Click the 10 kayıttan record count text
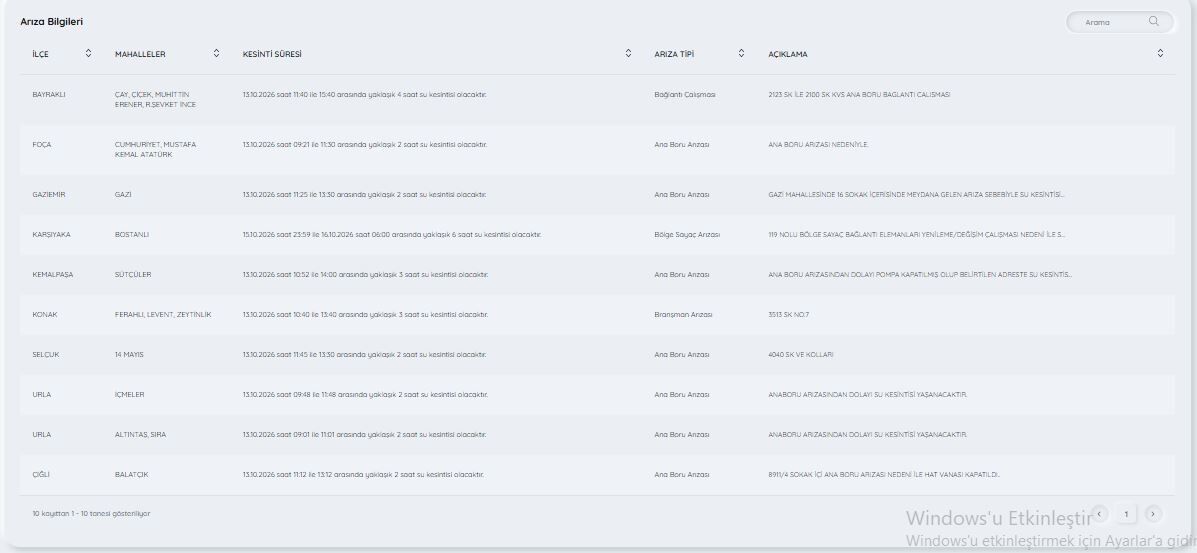 click(x=92, y=514)
